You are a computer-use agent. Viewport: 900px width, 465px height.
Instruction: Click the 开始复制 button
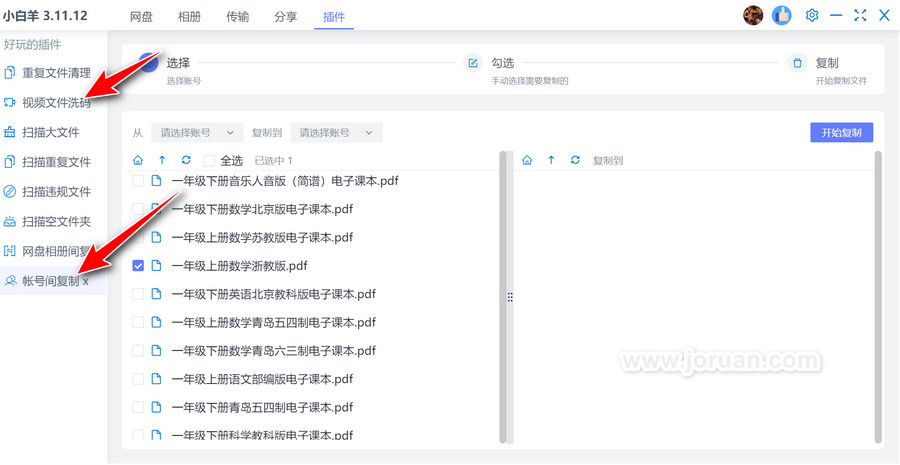tap(842, 133)
